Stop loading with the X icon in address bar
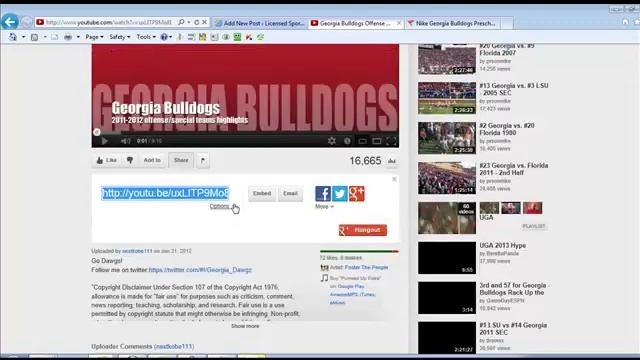This screenshot has width=640, height=360. (x=204, y=22)
